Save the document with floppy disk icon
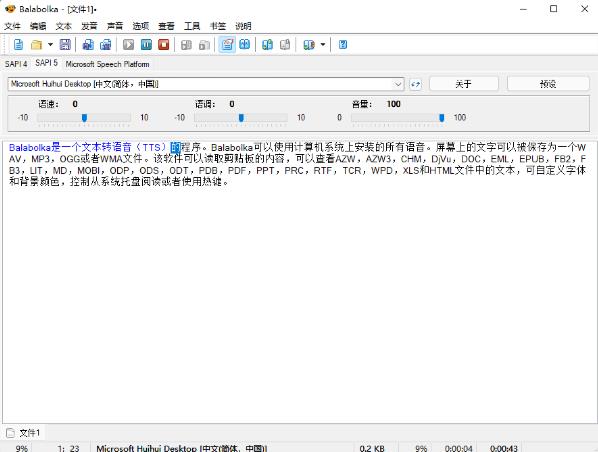598x452 pixels. tap(65, 45)
